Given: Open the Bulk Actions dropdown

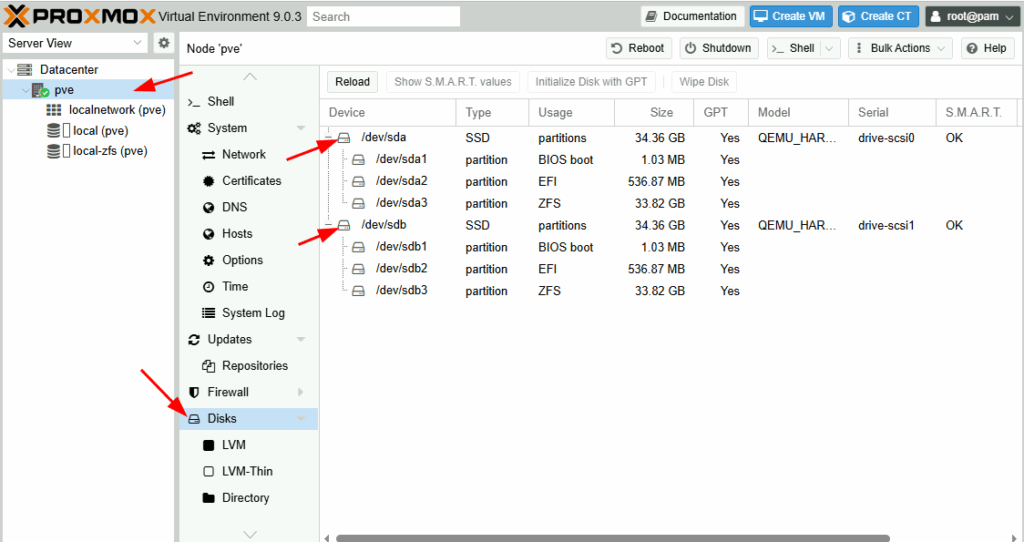Looking at the screenshot, I should coord(900,48).
